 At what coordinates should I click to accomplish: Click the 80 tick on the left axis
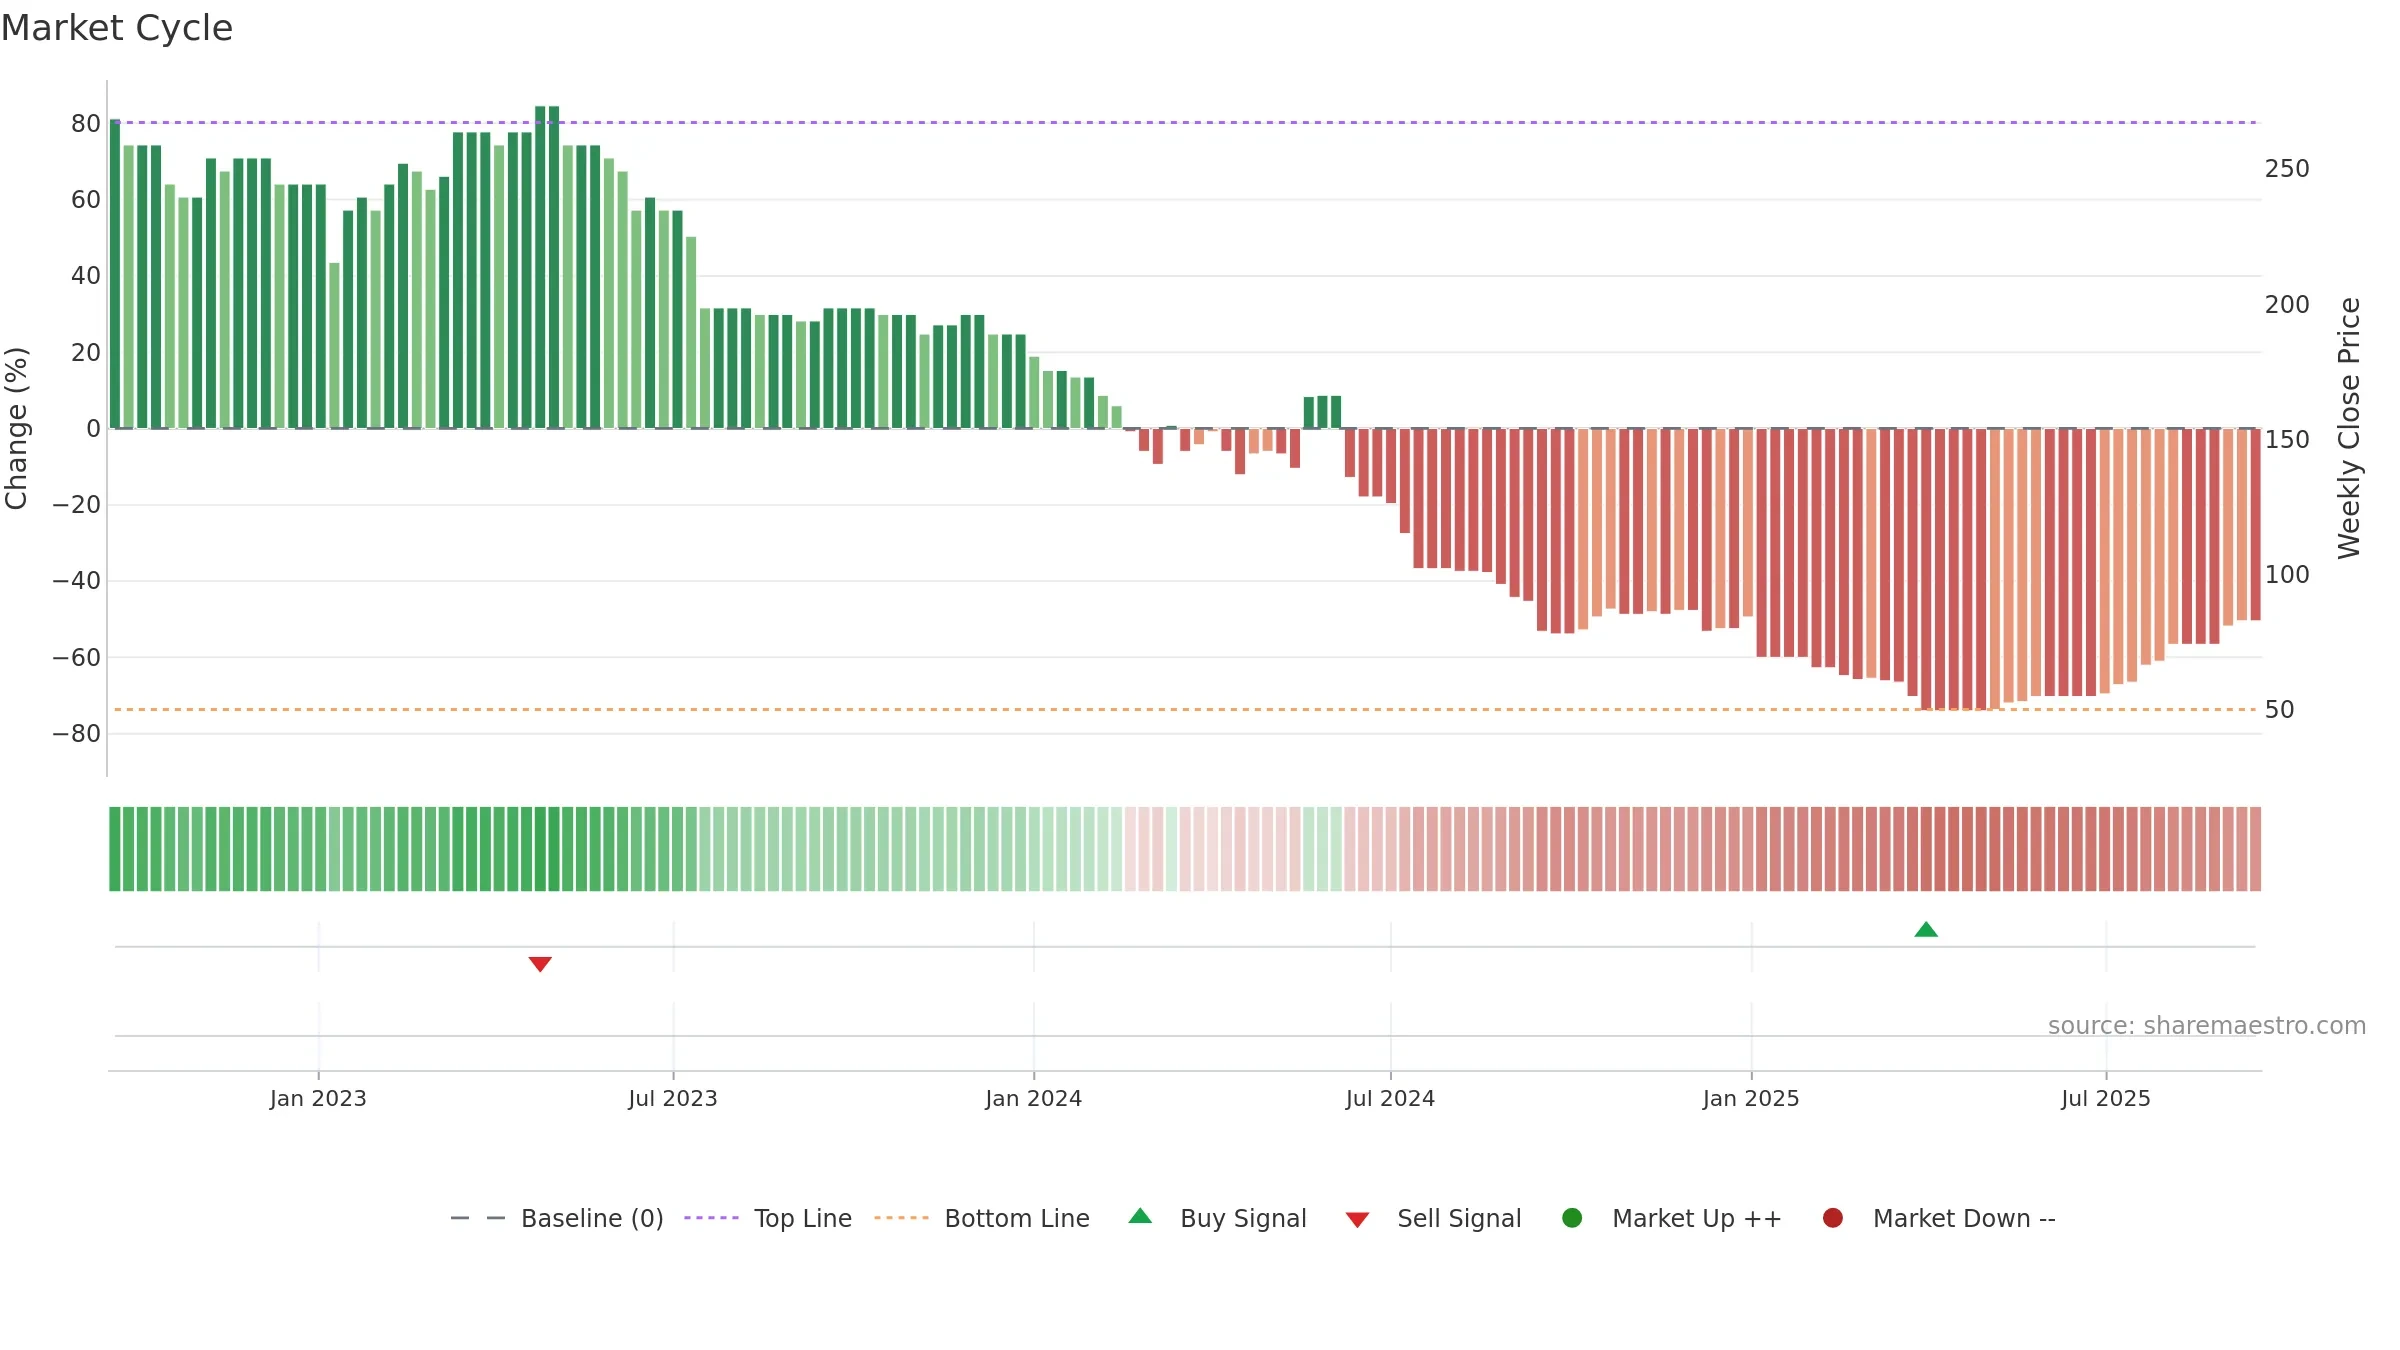tap(86, 124)
